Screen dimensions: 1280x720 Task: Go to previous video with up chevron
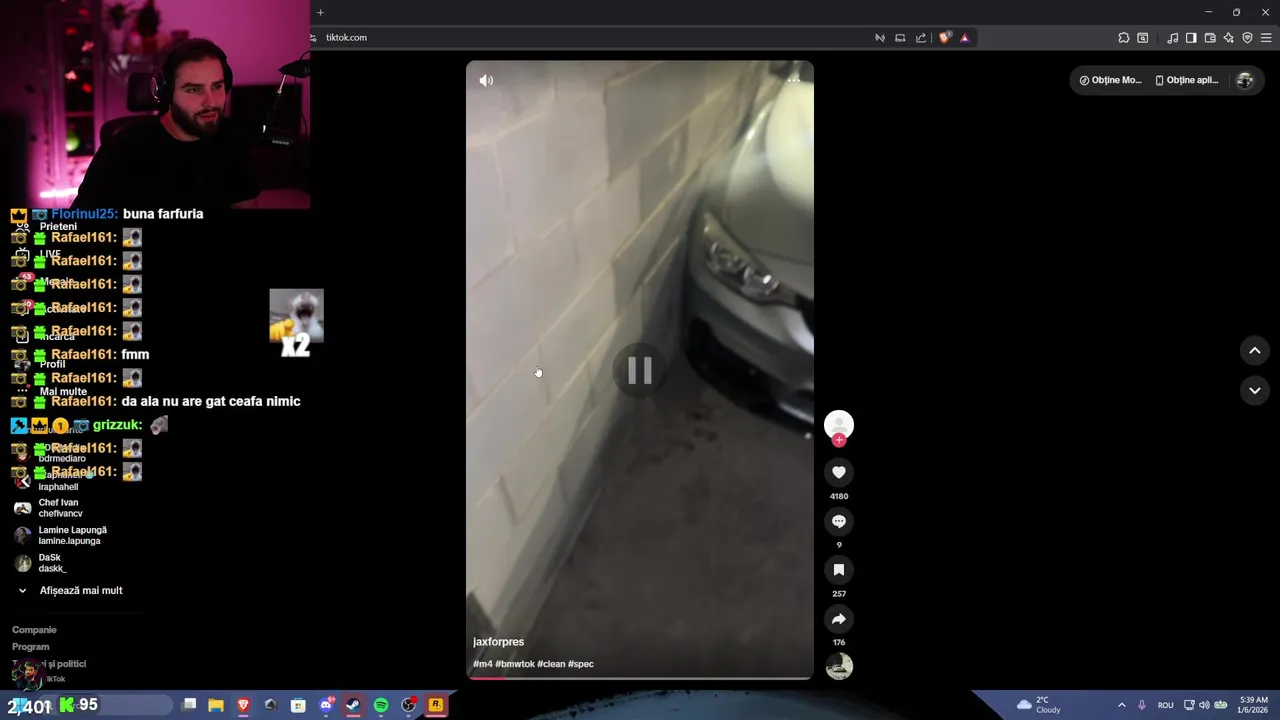(1255, 350)
